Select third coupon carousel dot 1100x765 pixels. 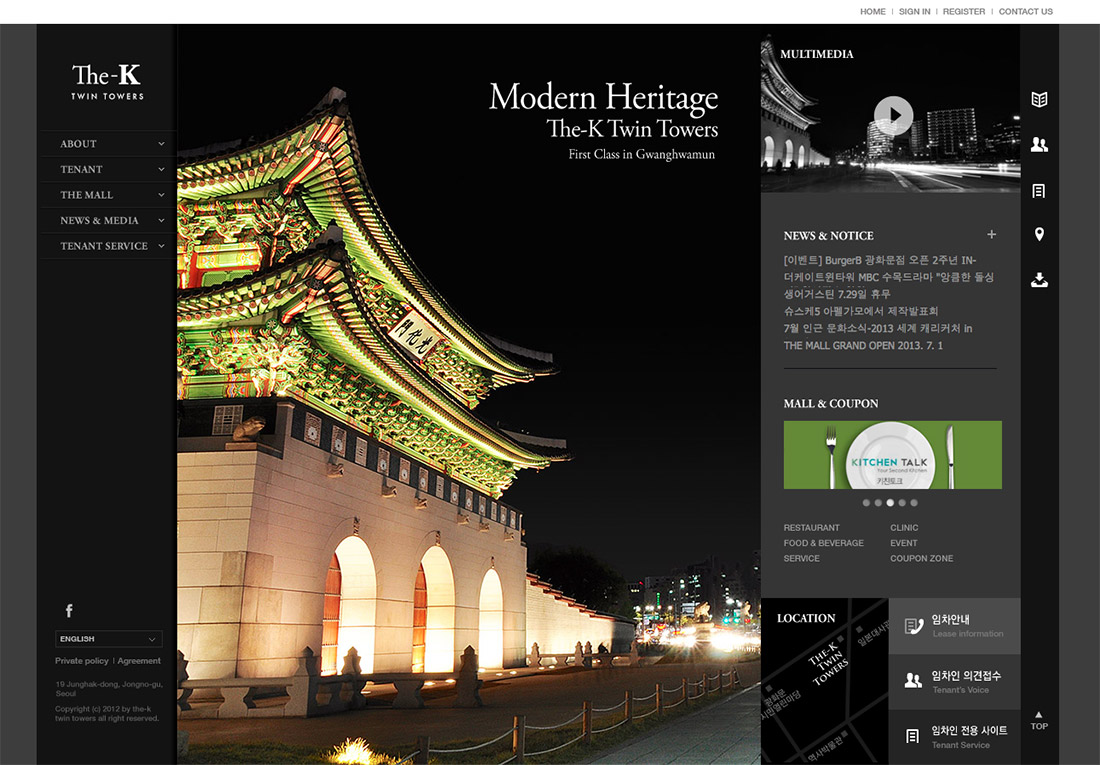point(890,503)
